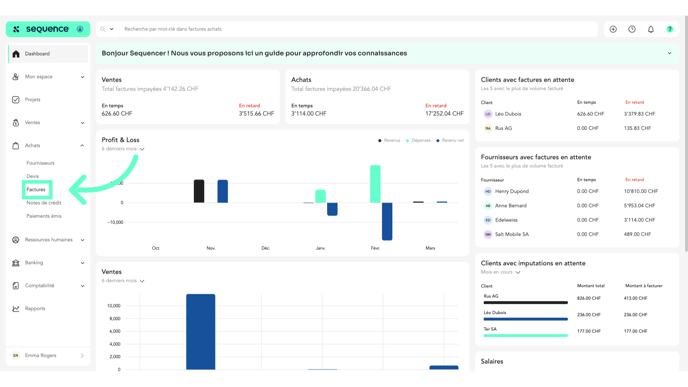688x387 pixels.
Task: Click the tall November bar in Ventes chart
Action: (x=201, y=332)
